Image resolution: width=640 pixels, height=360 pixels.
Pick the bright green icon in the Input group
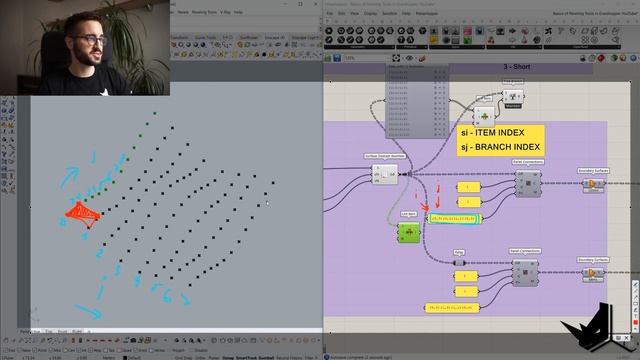[x=467, y=40]
